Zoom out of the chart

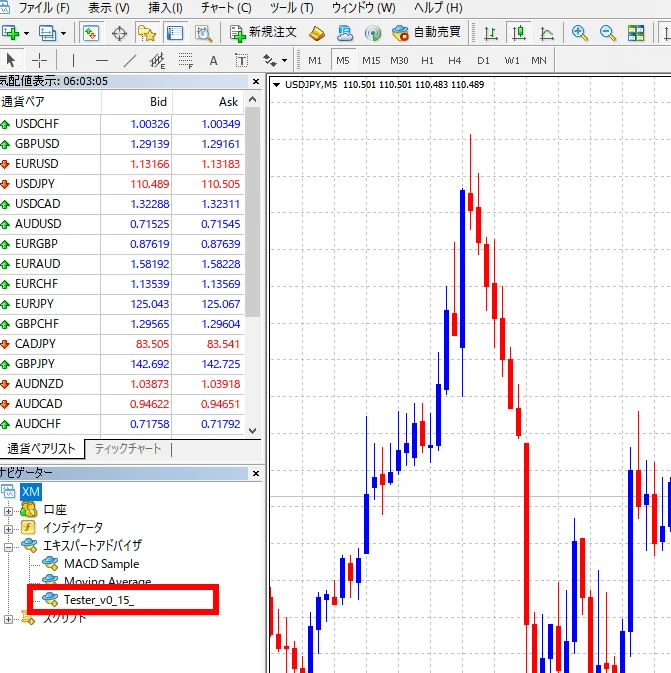(x=607, y=32)
